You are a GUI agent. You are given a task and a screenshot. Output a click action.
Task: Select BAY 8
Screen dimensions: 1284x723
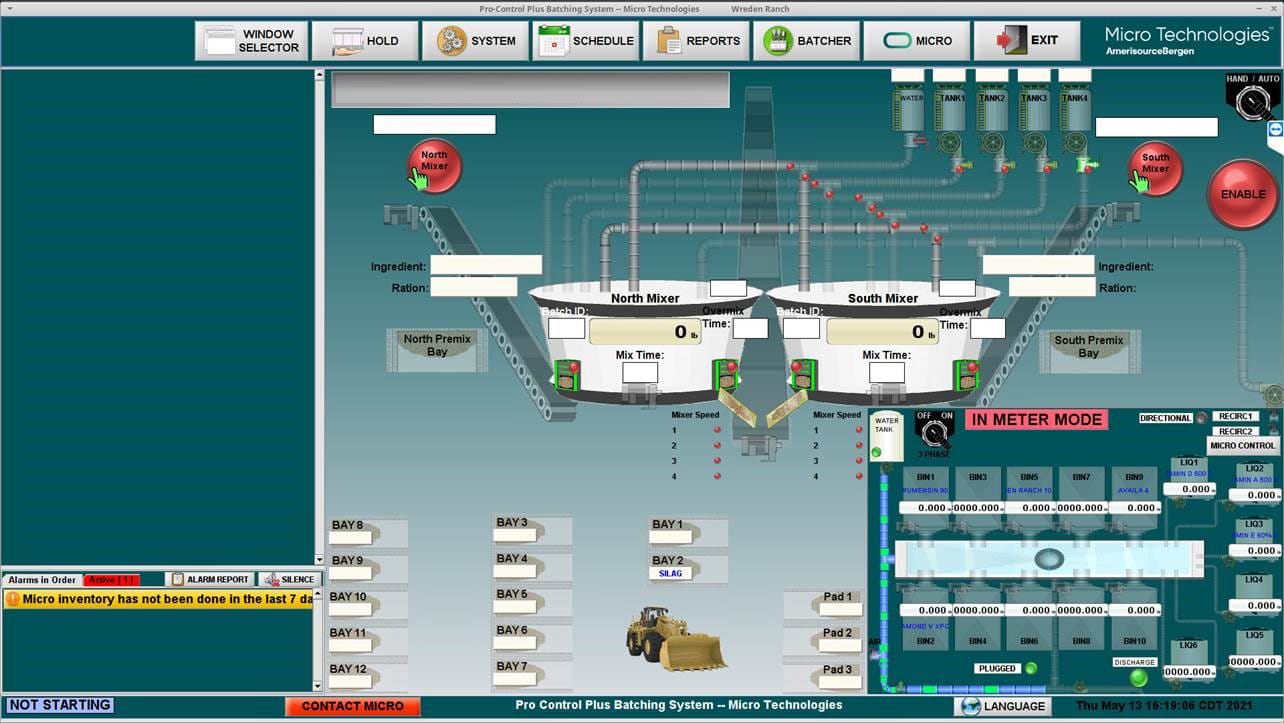click(367, 534)
